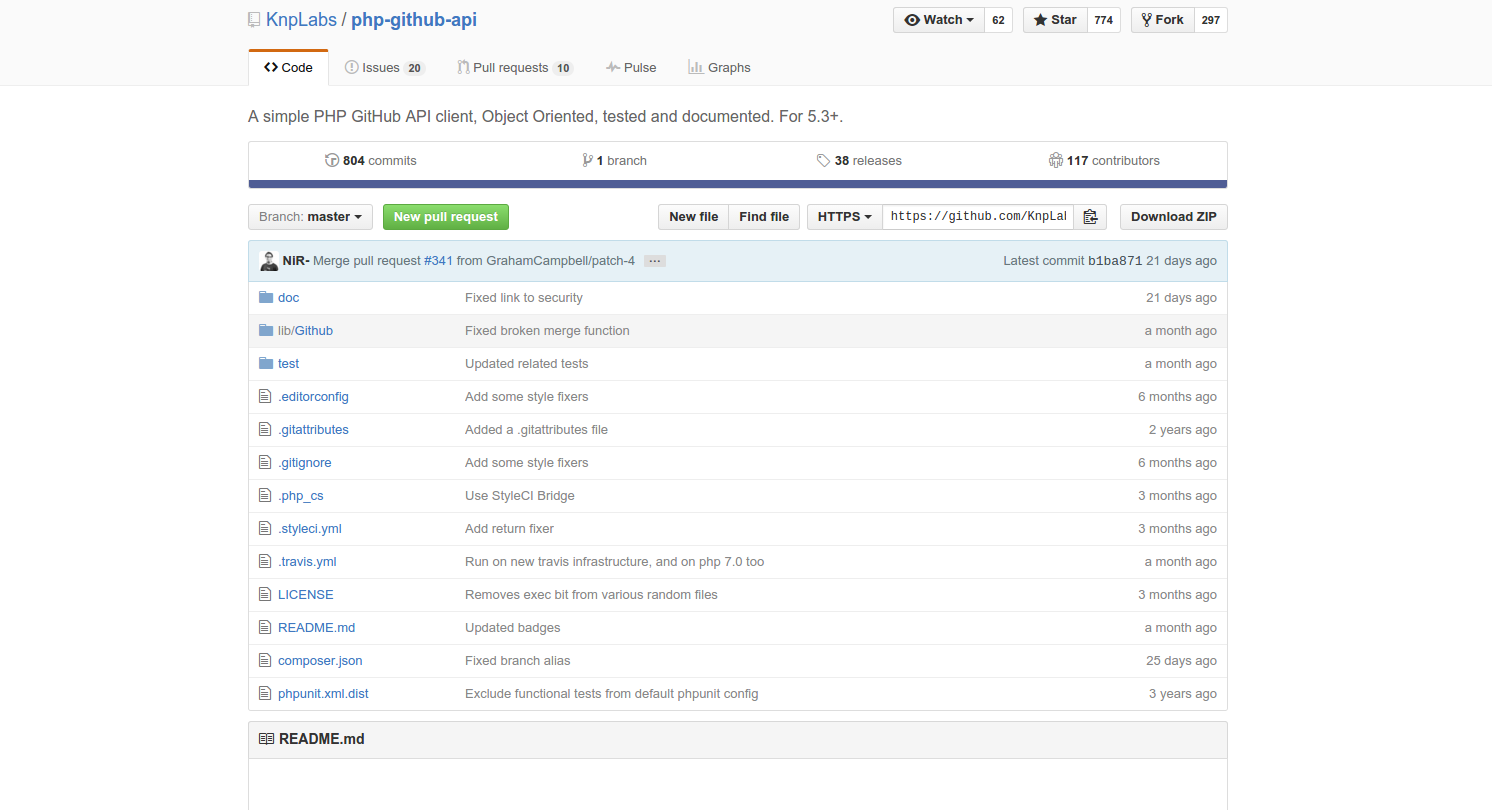
Task: Open the Watch dropdown button
Action: (x=939, y=20)
